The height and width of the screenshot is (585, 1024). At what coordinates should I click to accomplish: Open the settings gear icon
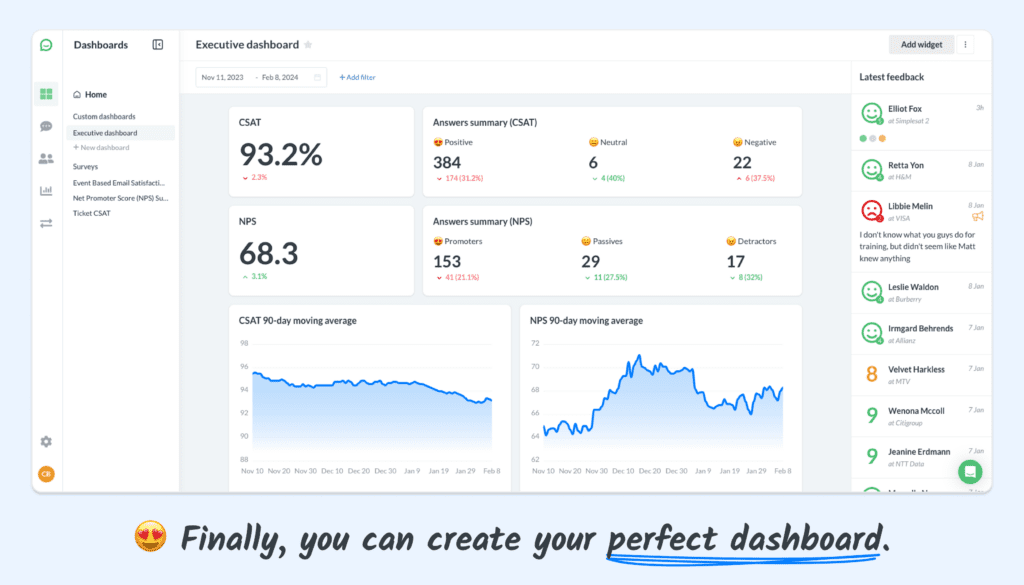44,441
